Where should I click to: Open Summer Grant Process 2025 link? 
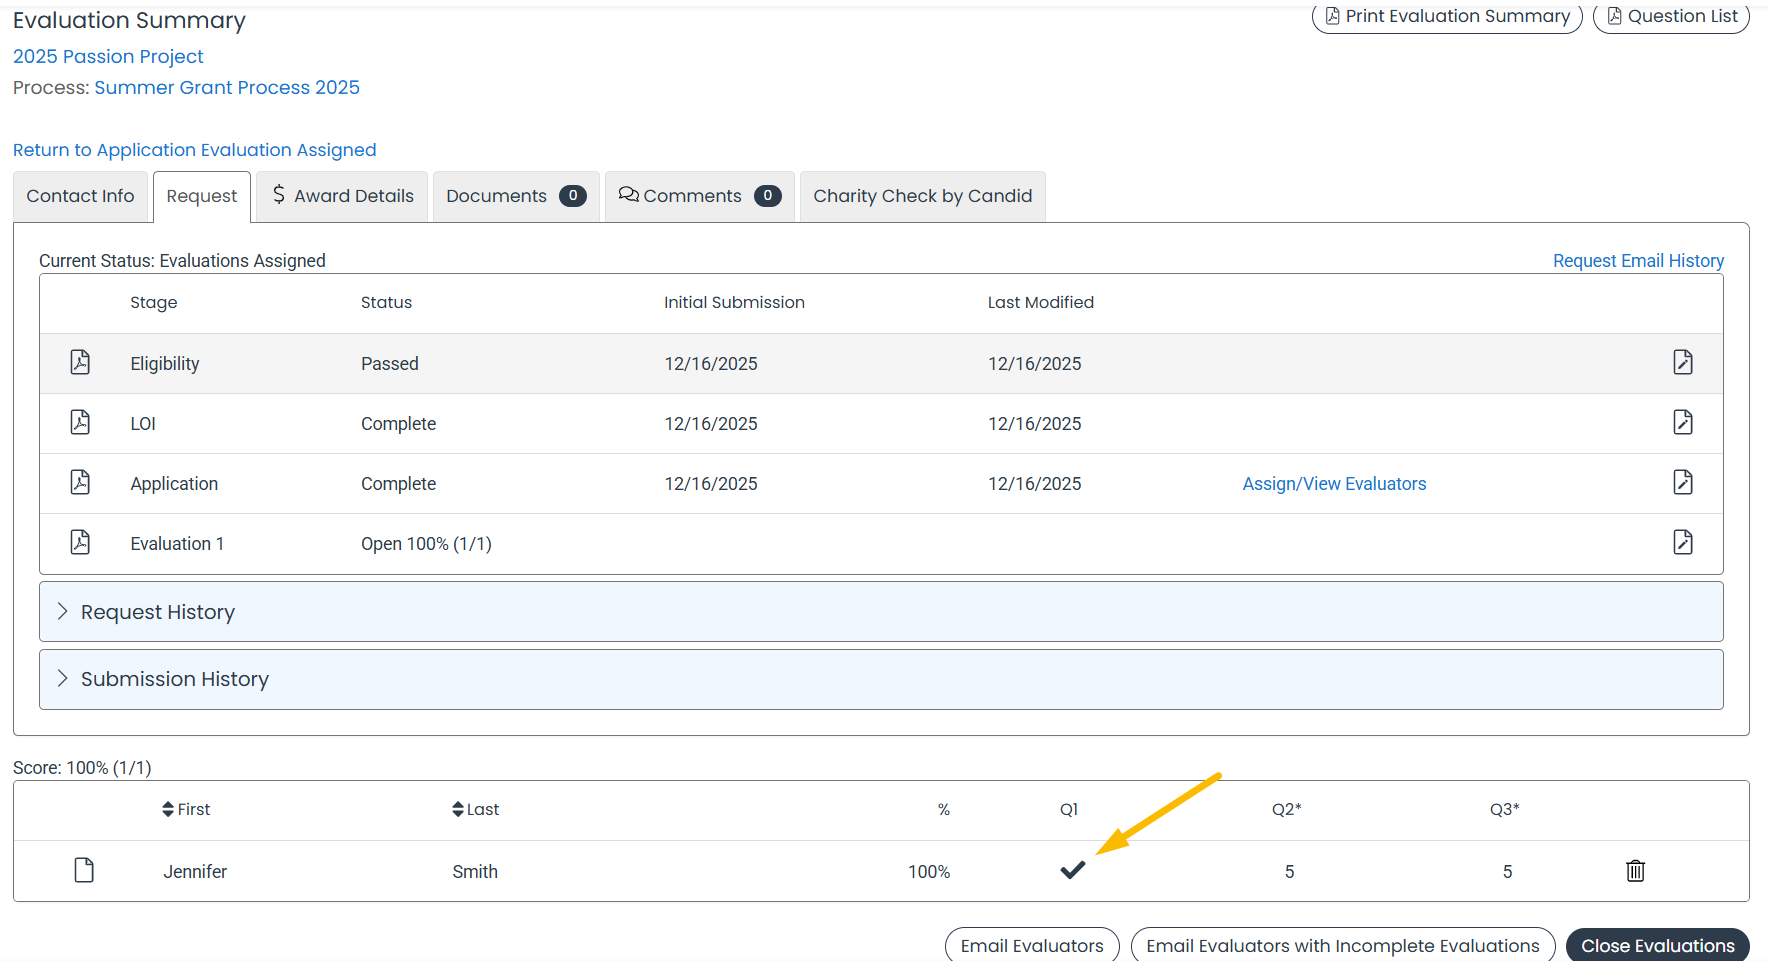pyautogui.click(x=227, y=87)
